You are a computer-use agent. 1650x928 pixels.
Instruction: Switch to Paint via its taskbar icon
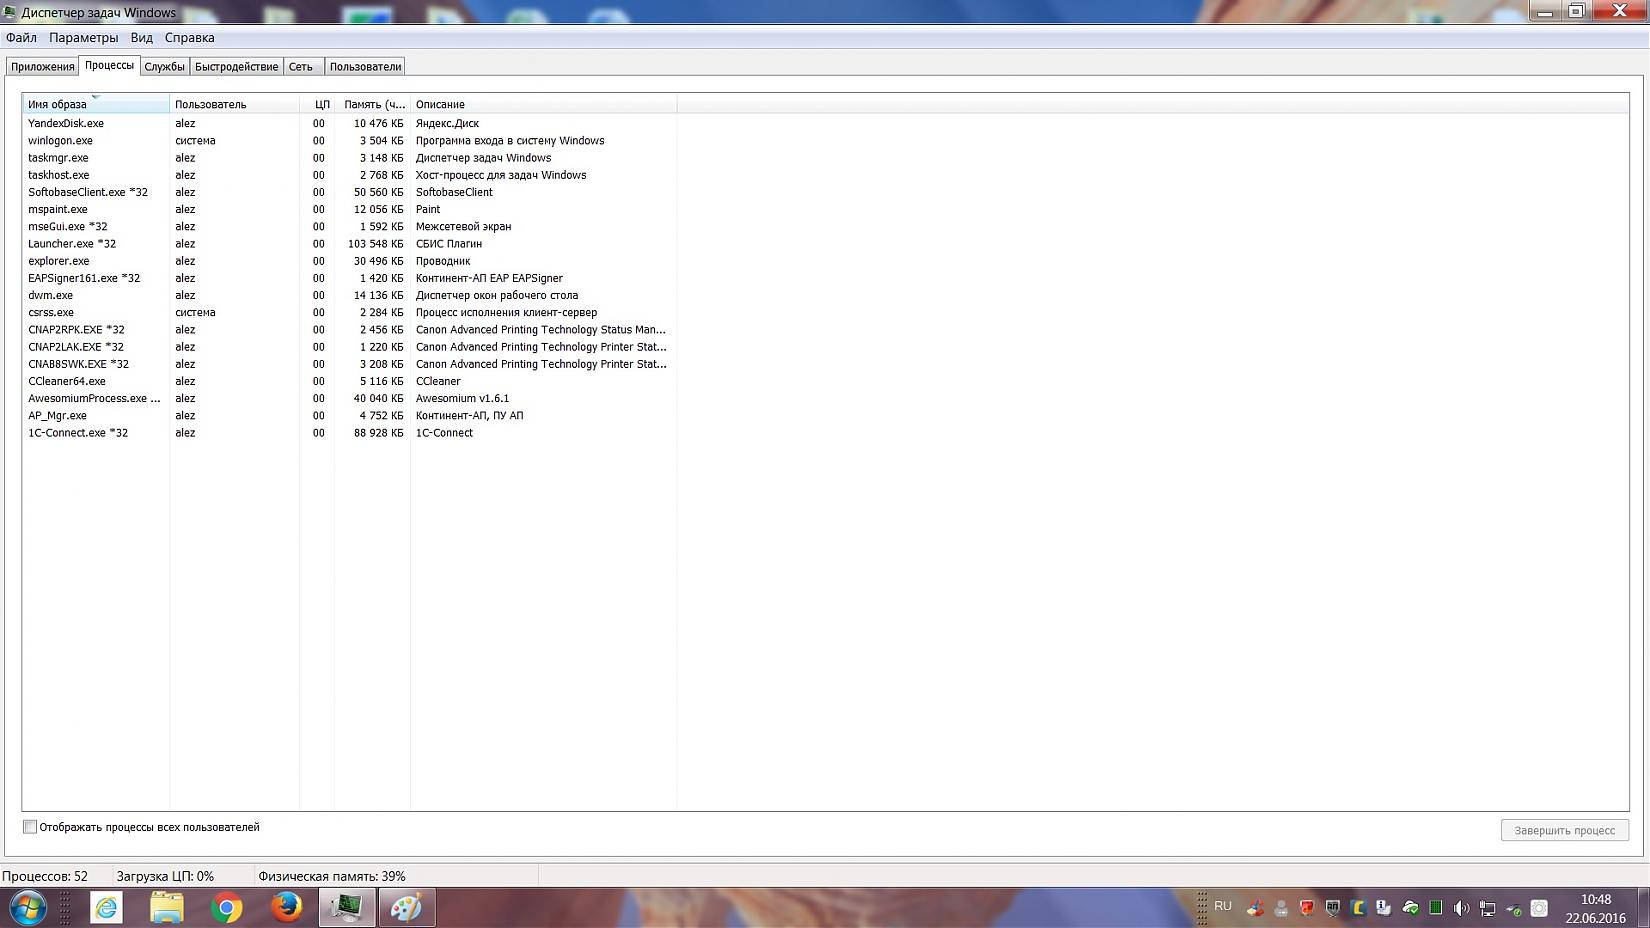pos(407,908)
